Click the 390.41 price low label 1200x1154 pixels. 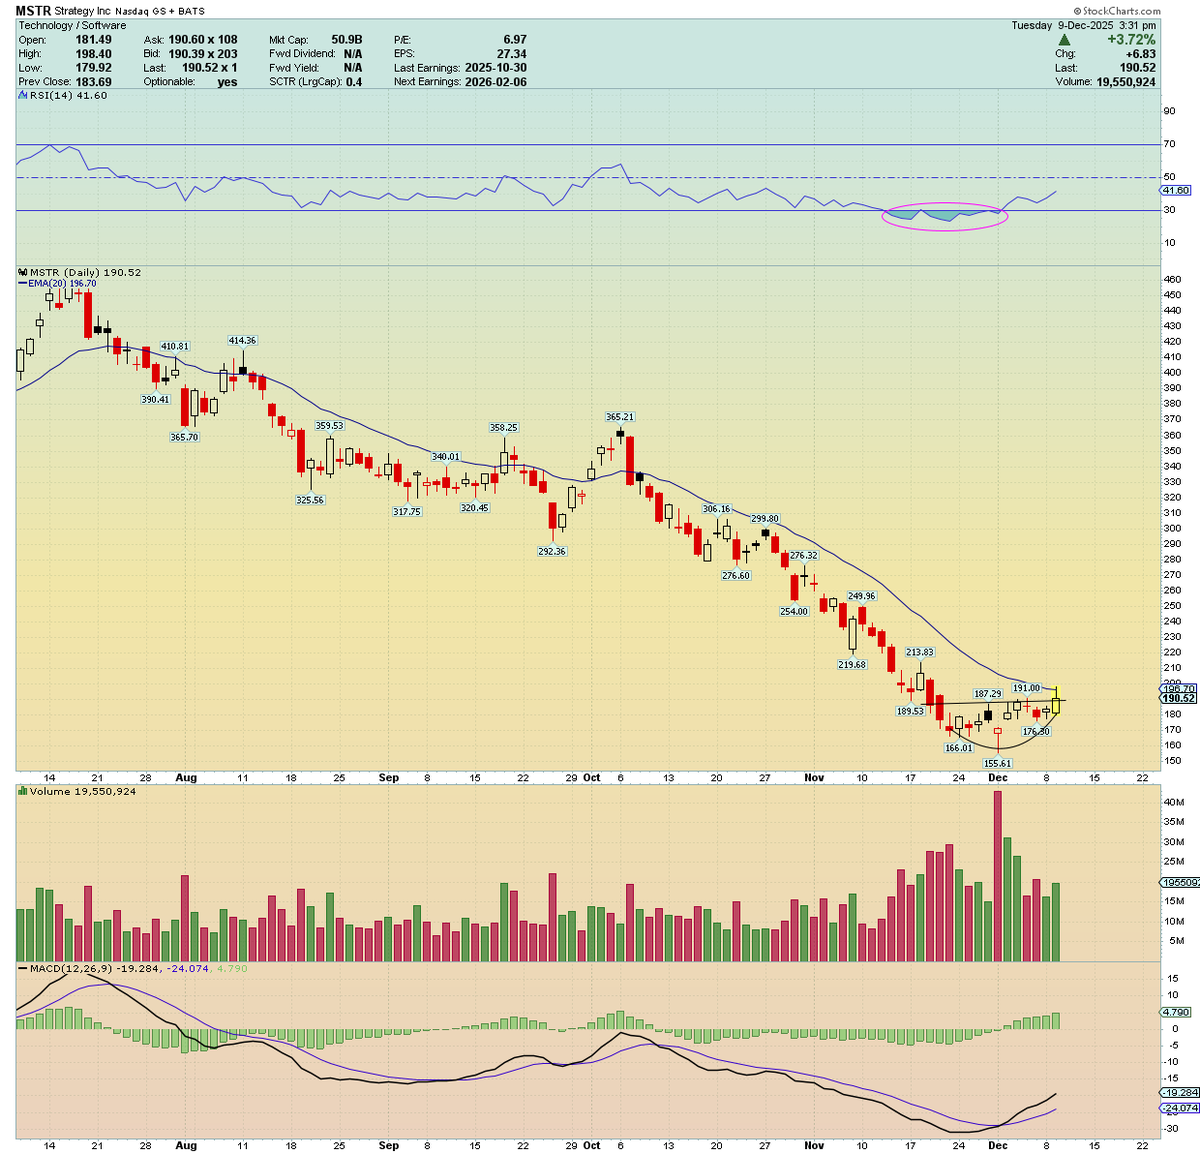pos(155,399)
